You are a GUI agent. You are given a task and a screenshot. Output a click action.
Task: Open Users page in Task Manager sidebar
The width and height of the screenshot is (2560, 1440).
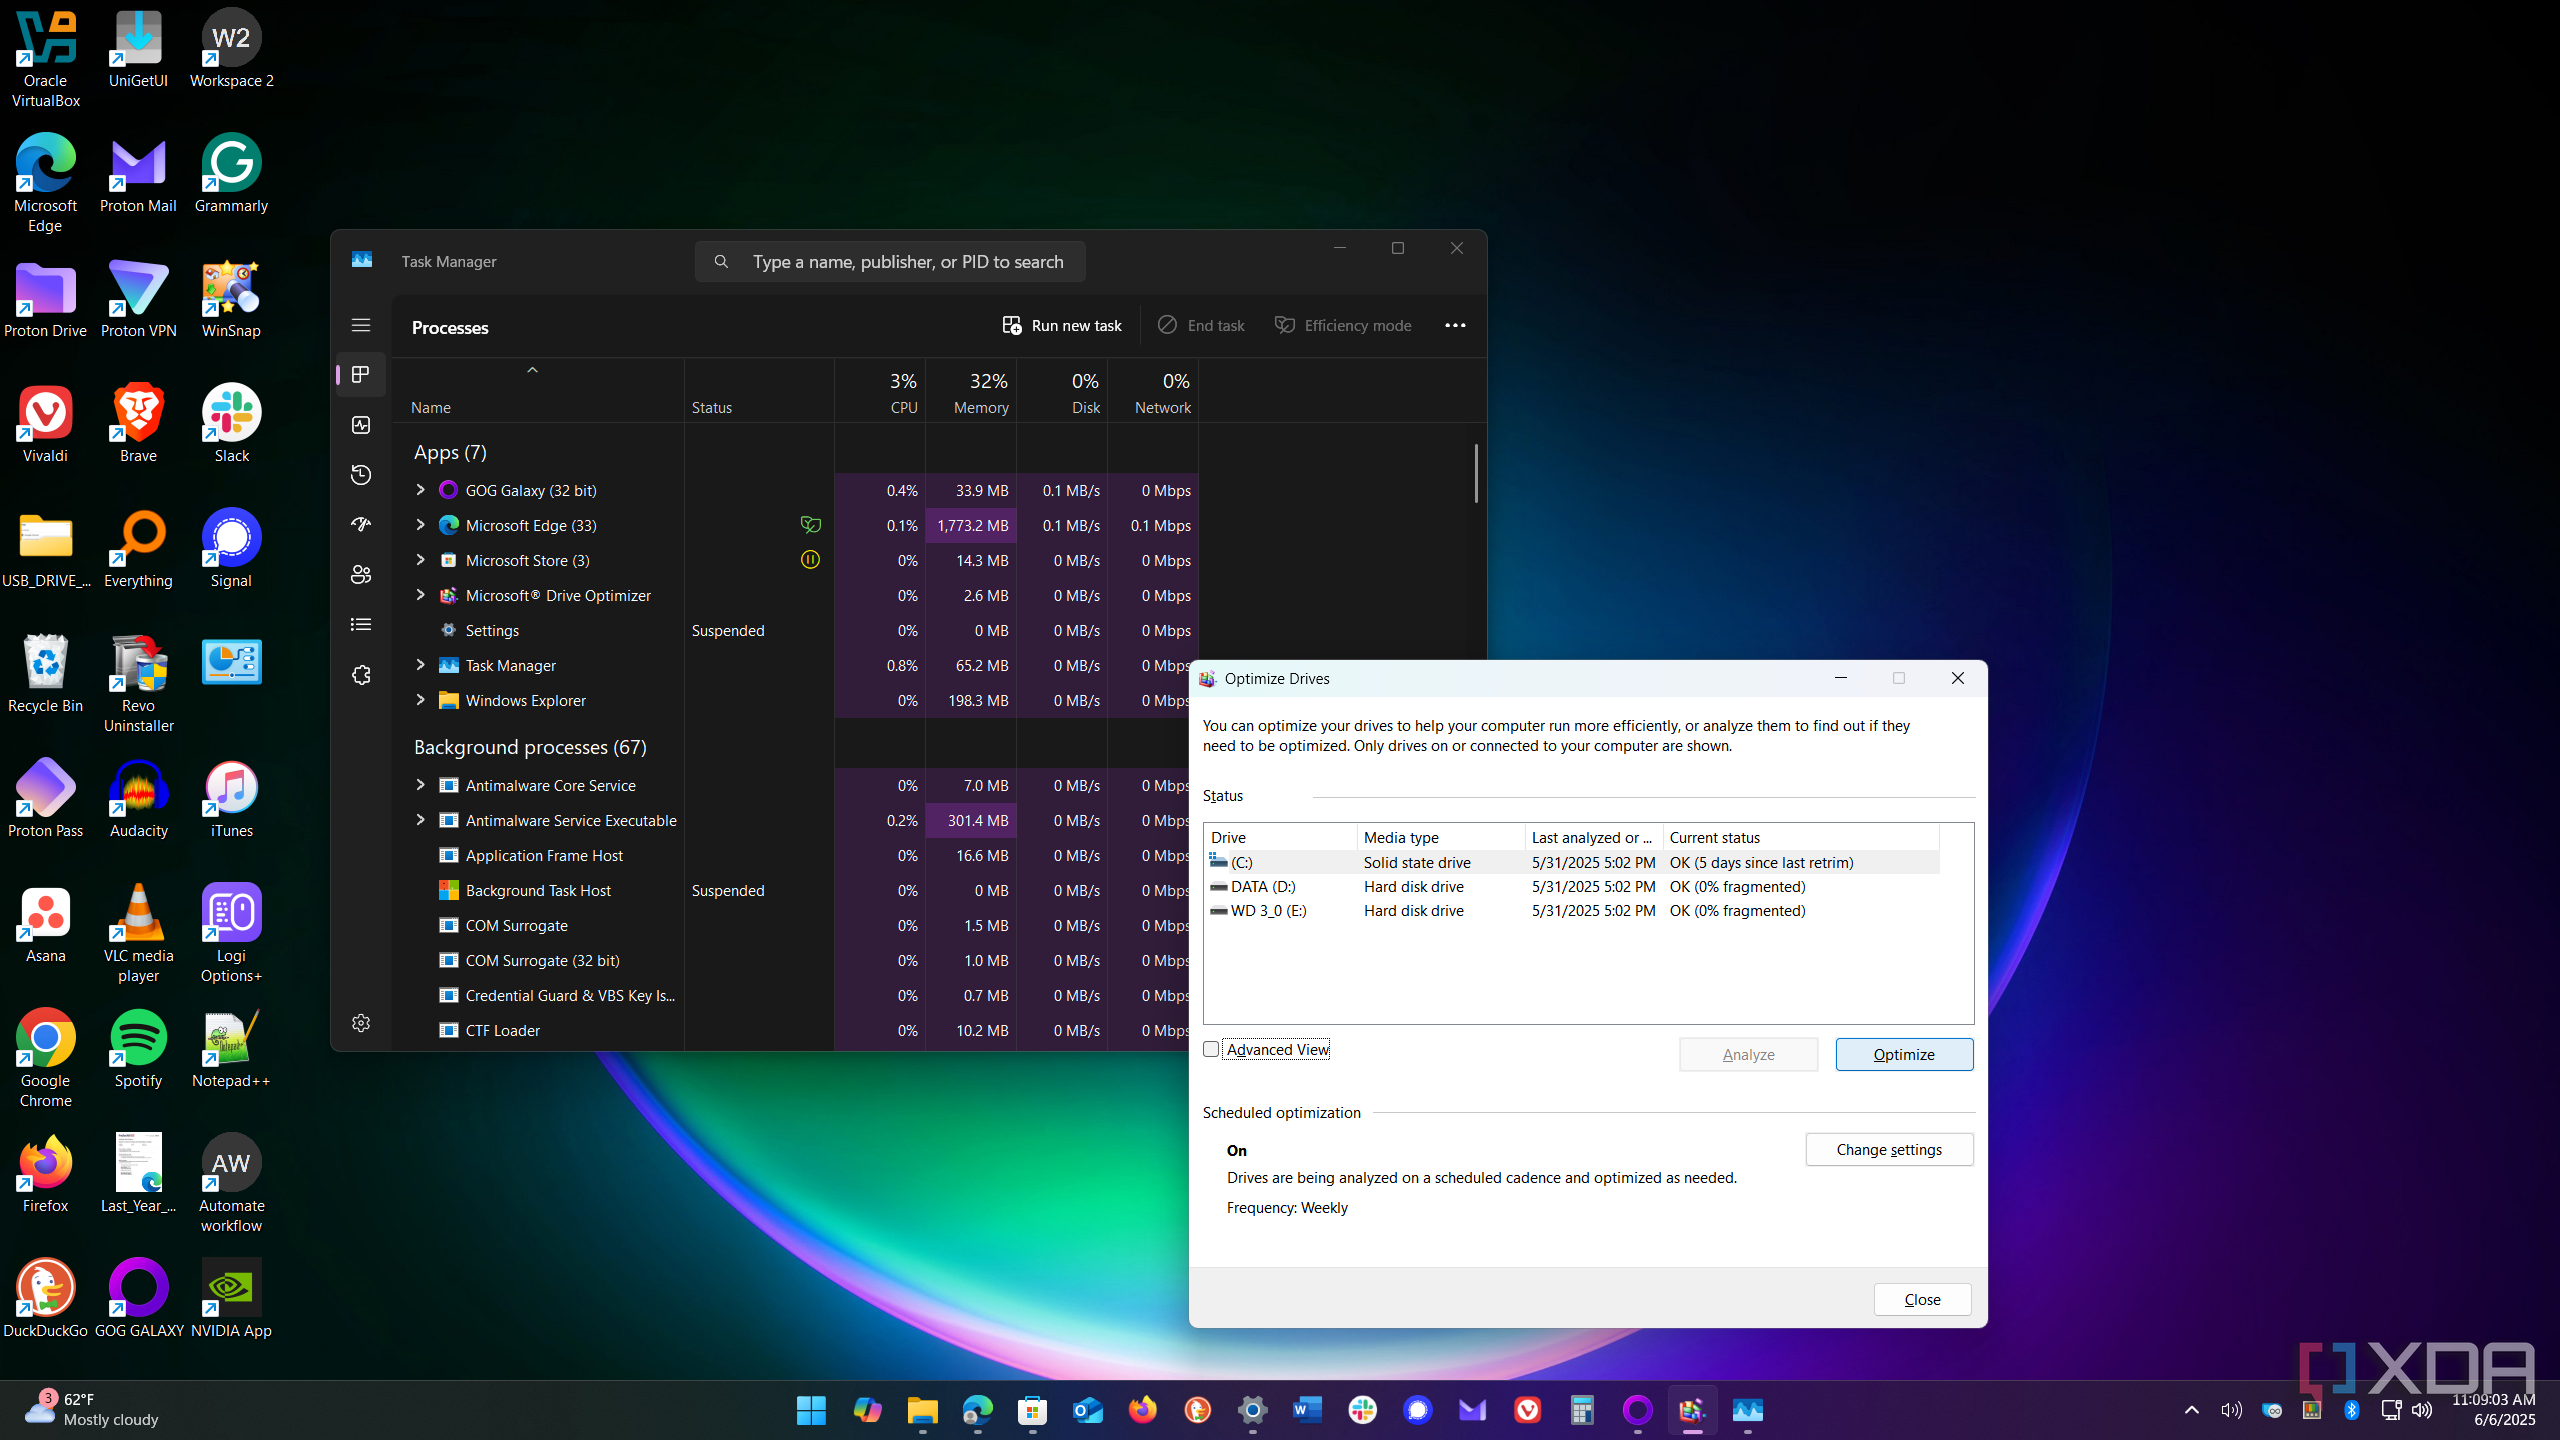(361, 574)
